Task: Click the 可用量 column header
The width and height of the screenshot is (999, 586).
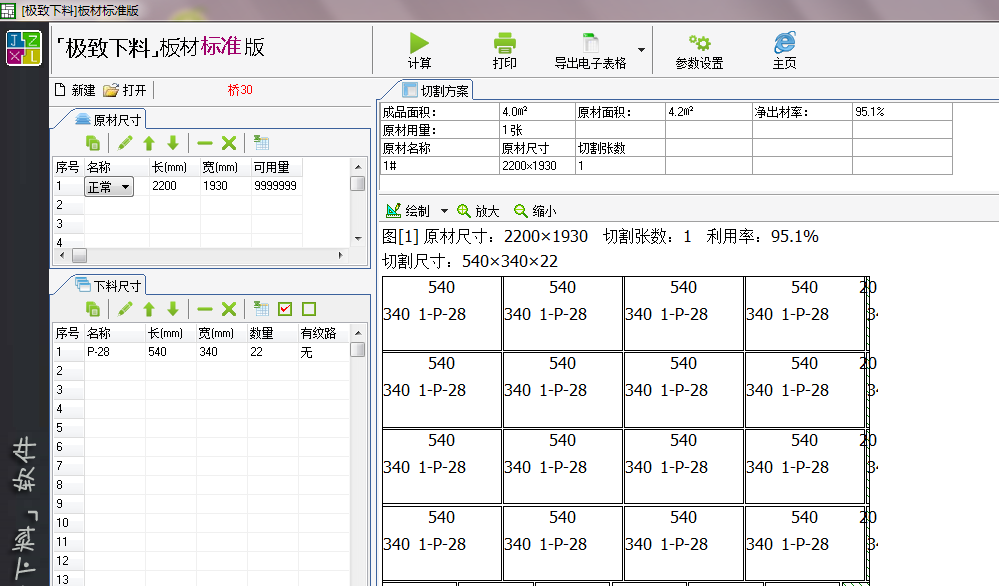Action: [x=277, y=167]
